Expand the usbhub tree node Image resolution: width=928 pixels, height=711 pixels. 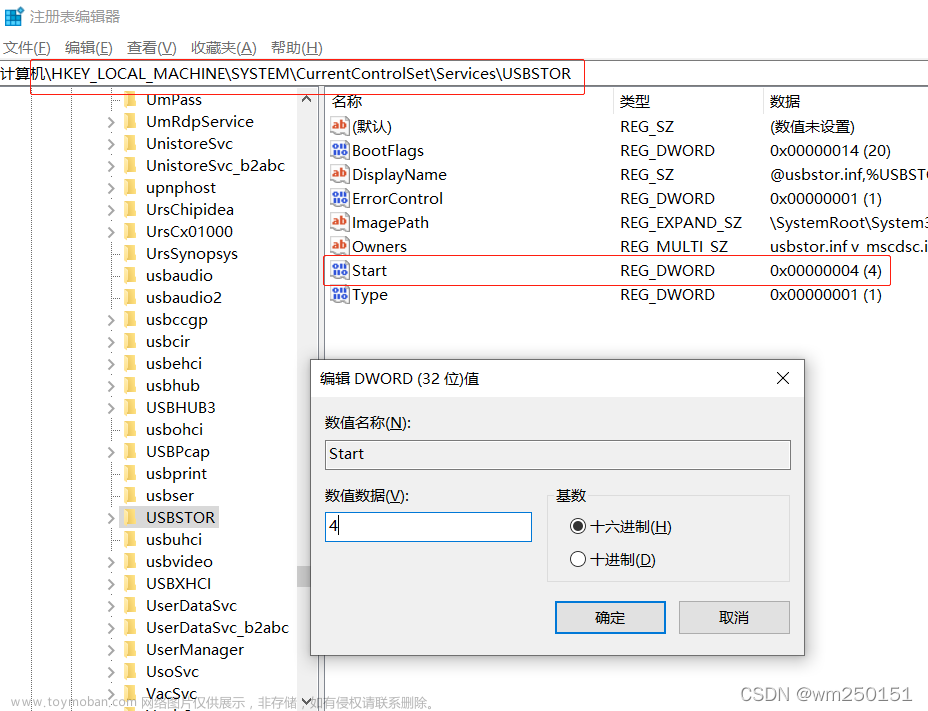point(111,386)
